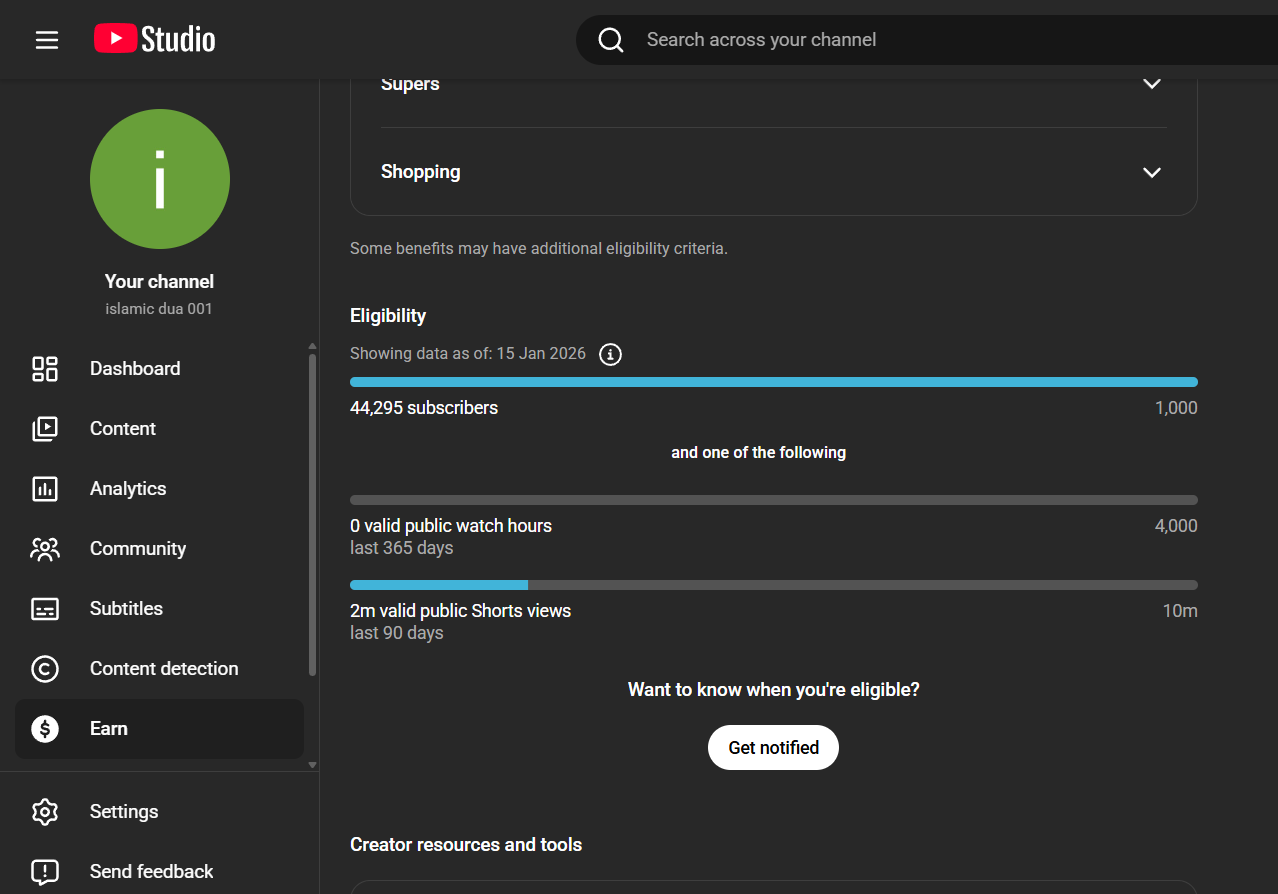This screenshot has height=894, width=1278.
Task: Expand the Supers section chevron
Action: [1152, 84]
